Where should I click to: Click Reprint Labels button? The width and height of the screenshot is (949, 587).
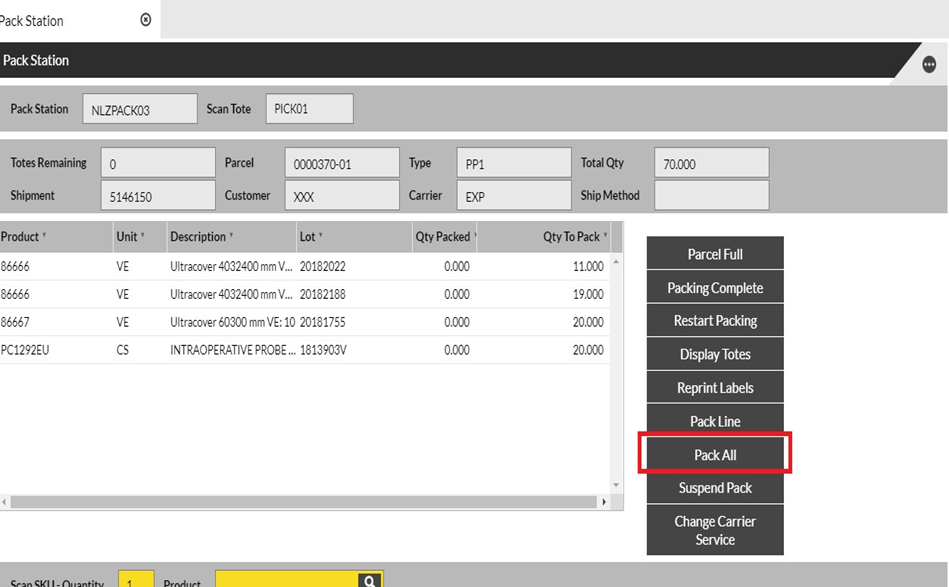(715, 388)
